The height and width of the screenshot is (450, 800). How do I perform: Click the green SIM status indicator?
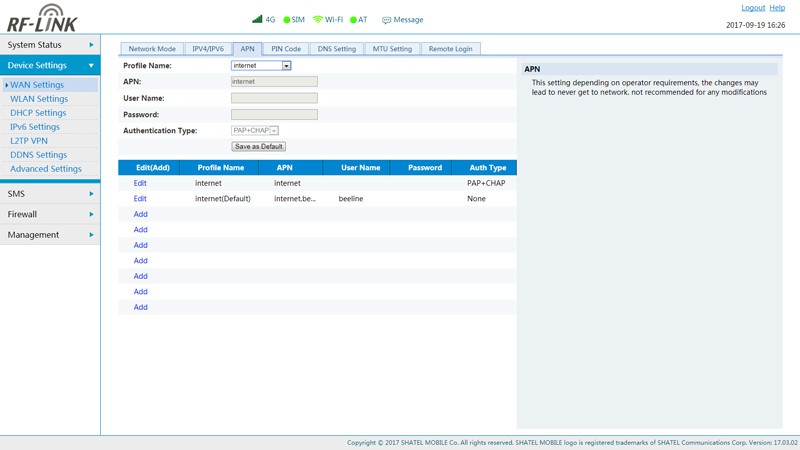tap(287, 19)
